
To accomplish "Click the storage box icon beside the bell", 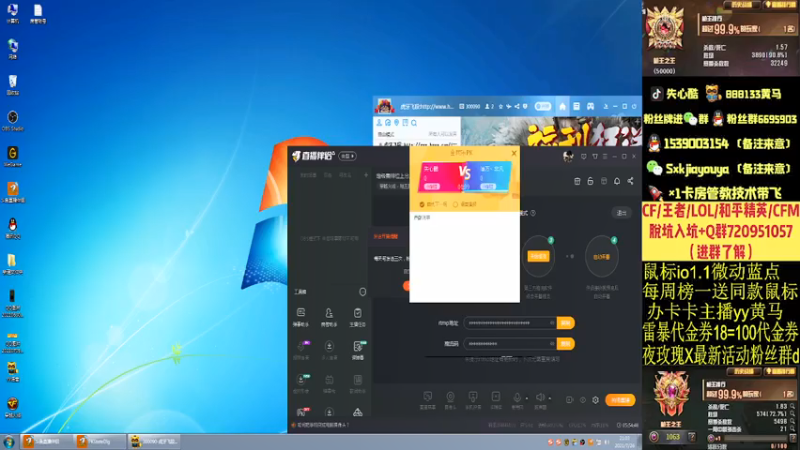I will (x=604, y=181).
